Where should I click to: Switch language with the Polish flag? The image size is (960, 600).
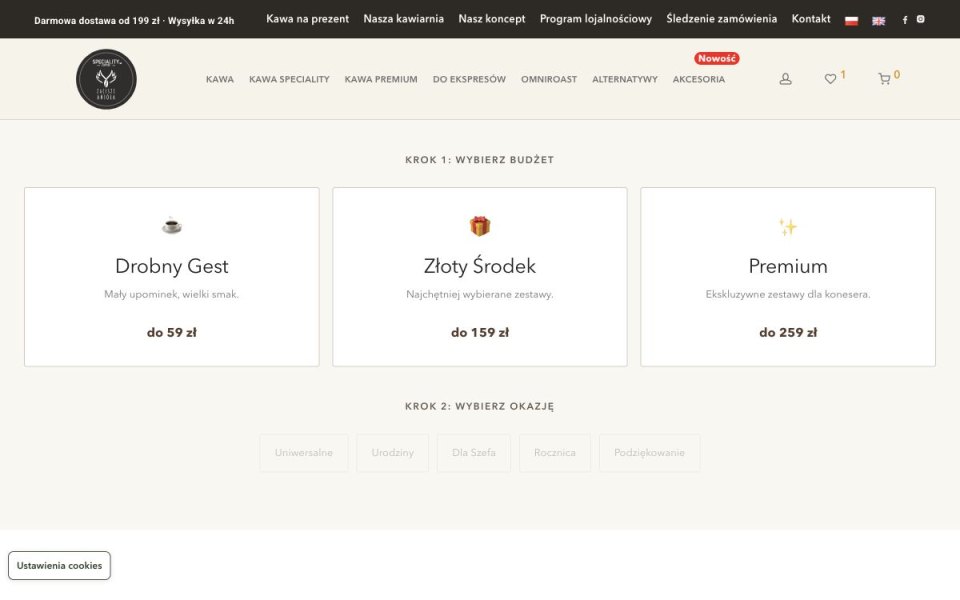[x=851, y=20]
